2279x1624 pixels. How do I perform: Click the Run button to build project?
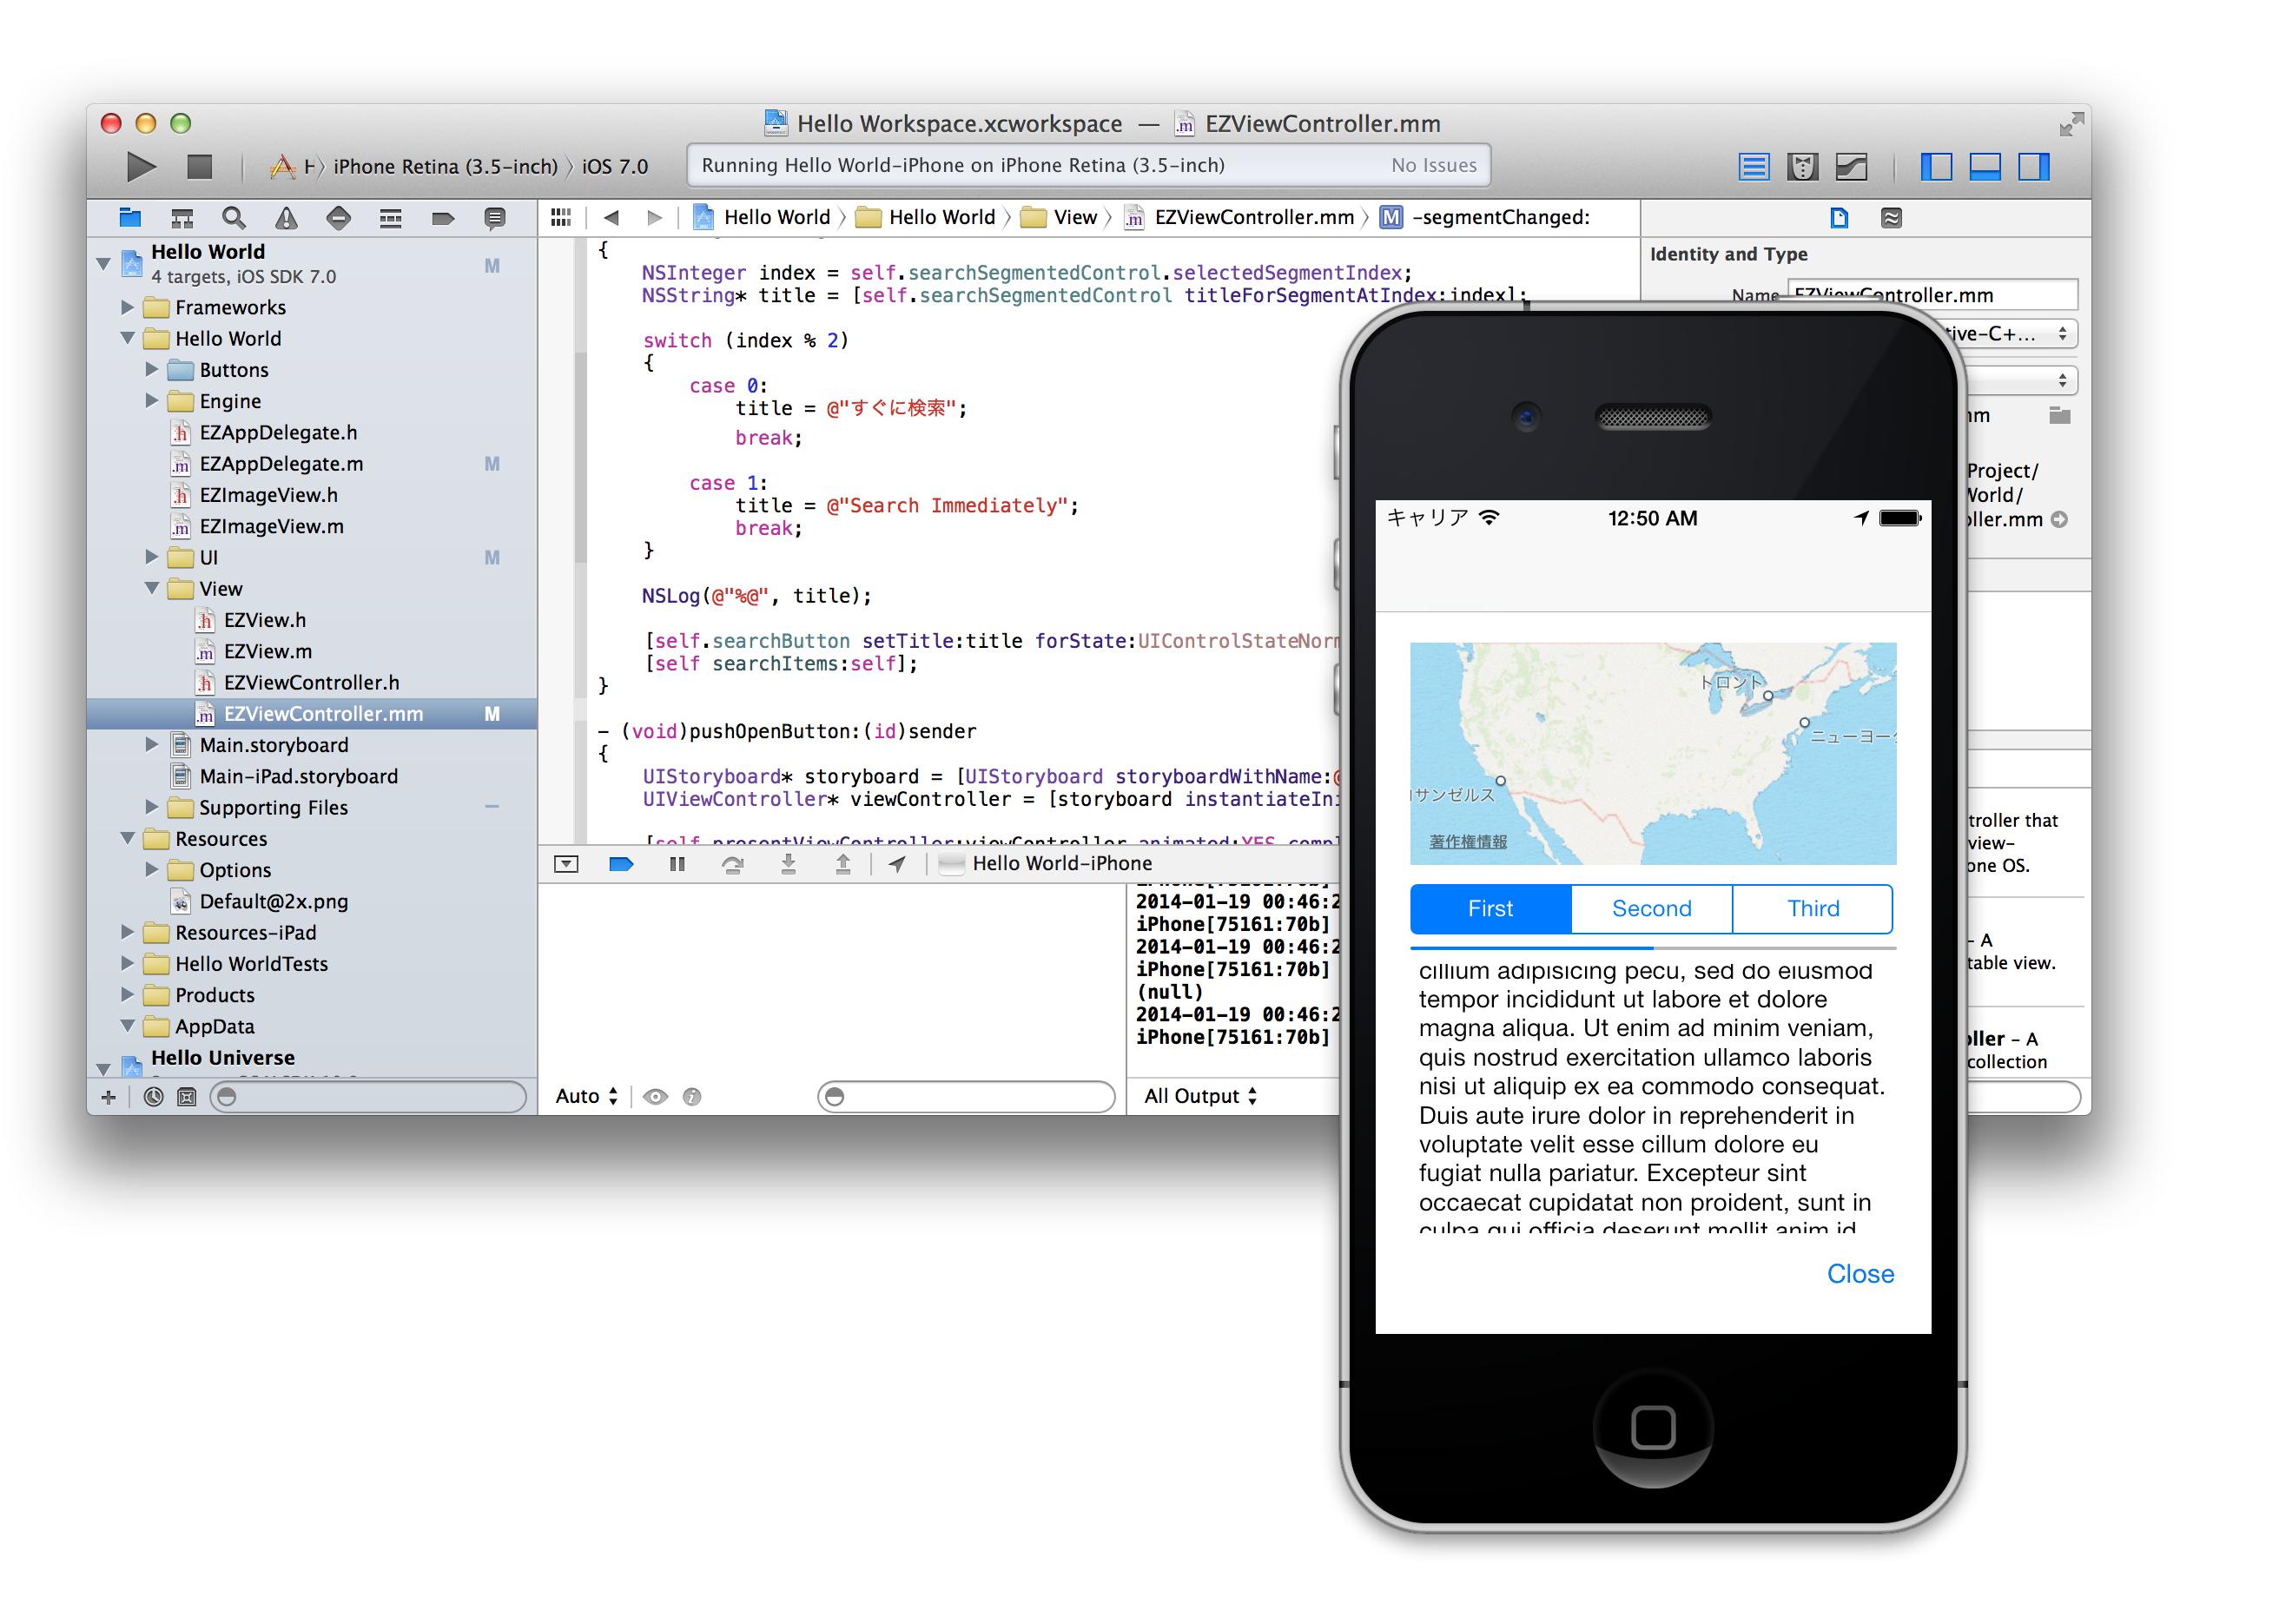click(141, 165)
